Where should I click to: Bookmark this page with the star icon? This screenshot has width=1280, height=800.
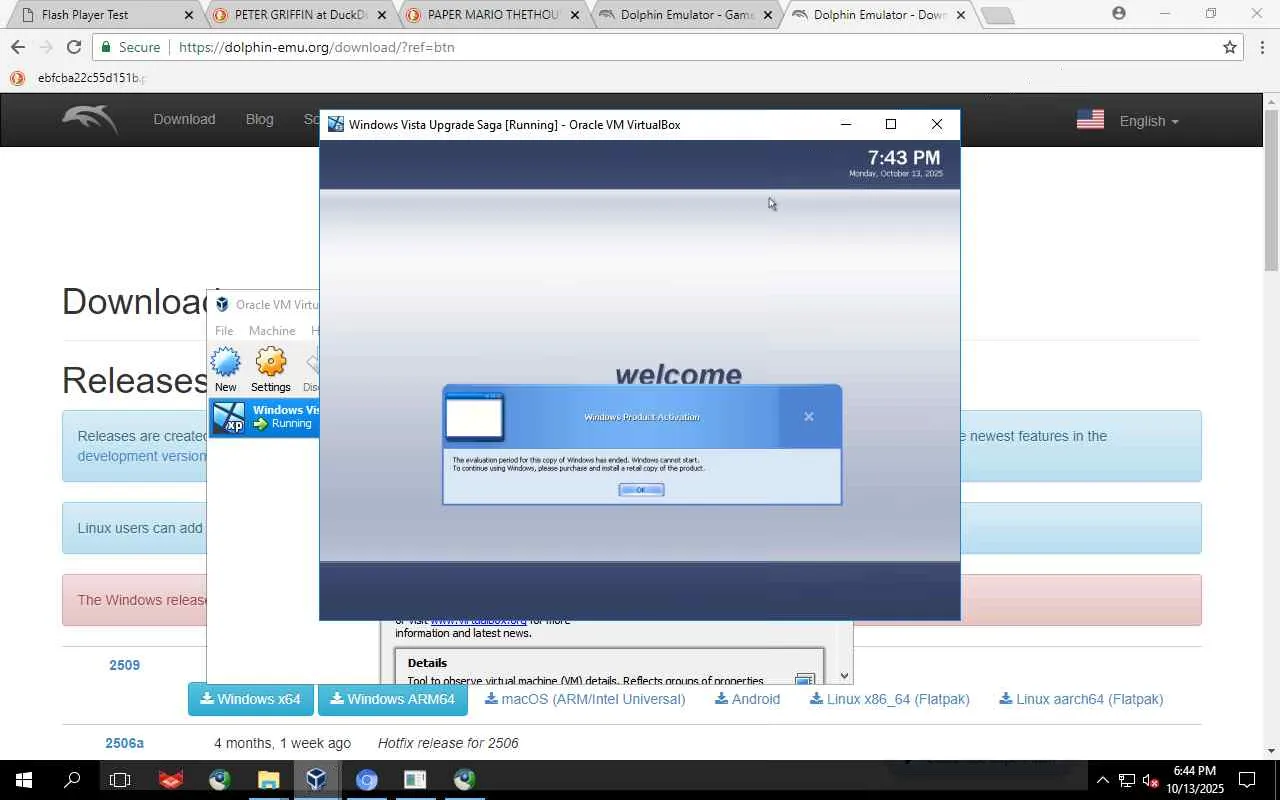tap(1230, 47)
